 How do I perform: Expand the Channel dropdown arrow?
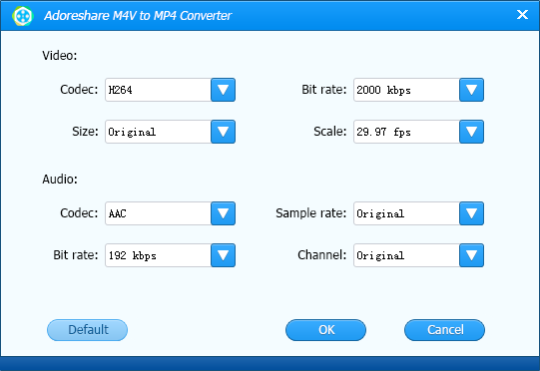pos(471,255)
